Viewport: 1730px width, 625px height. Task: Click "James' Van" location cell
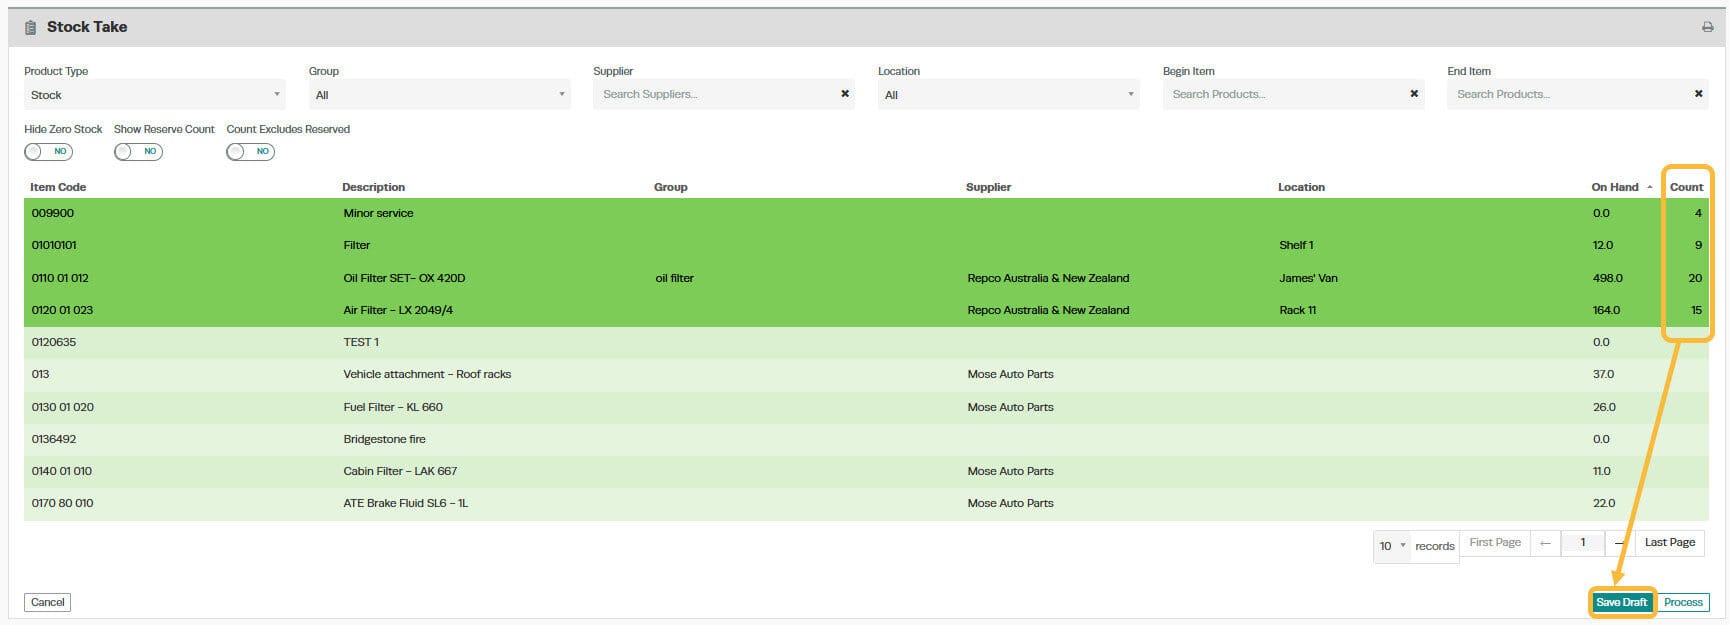[1308, 278]
